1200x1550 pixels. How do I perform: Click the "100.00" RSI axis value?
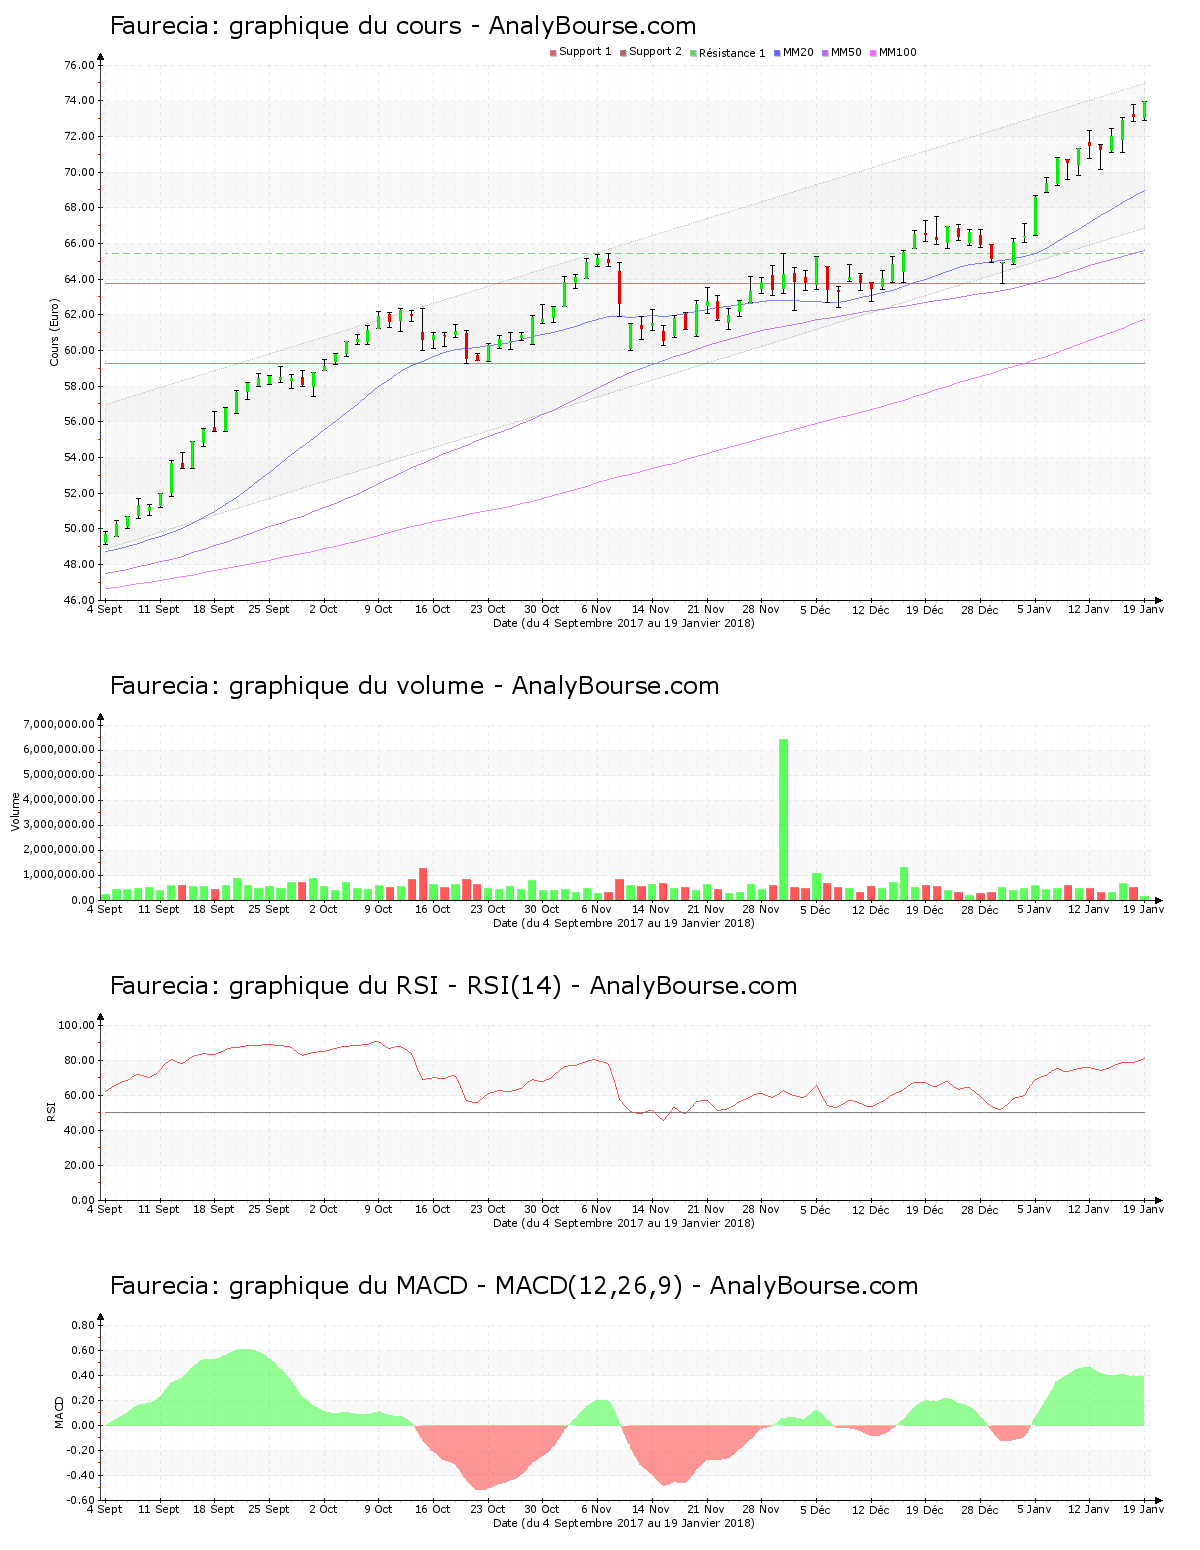click(76, 1025)
